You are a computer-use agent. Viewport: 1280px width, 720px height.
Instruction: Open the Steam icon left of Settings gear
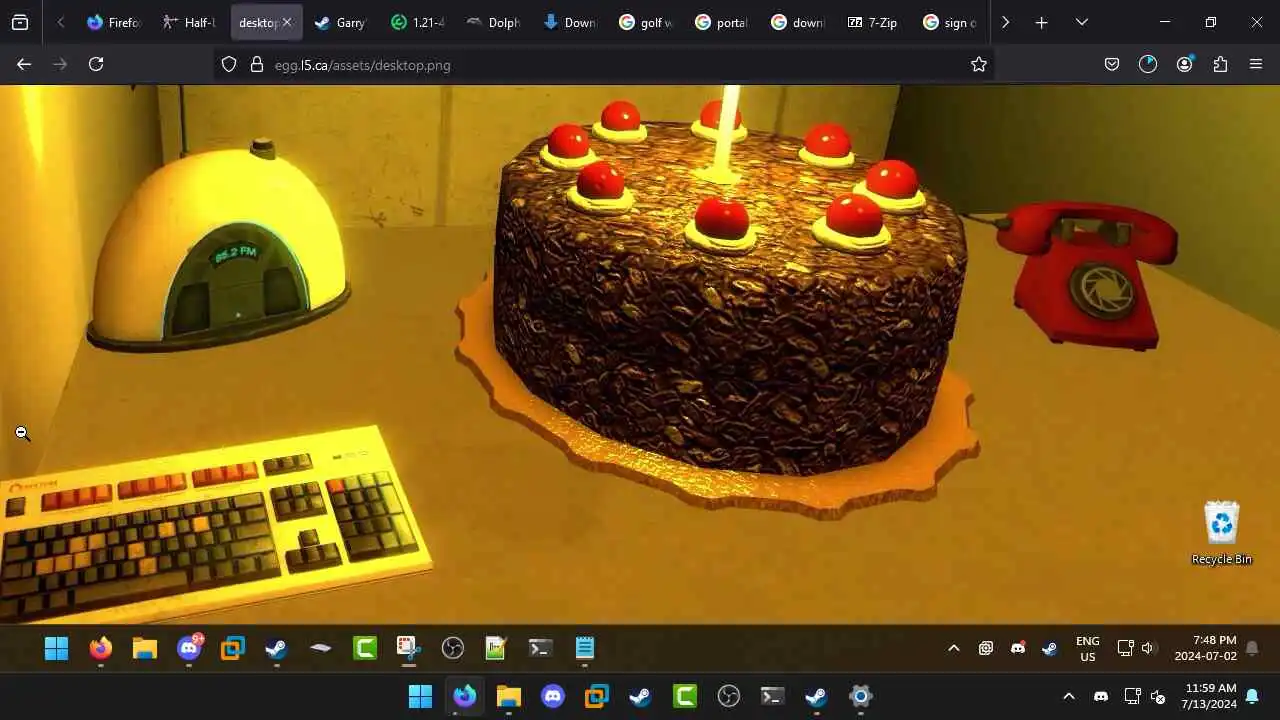coord(817,696)
